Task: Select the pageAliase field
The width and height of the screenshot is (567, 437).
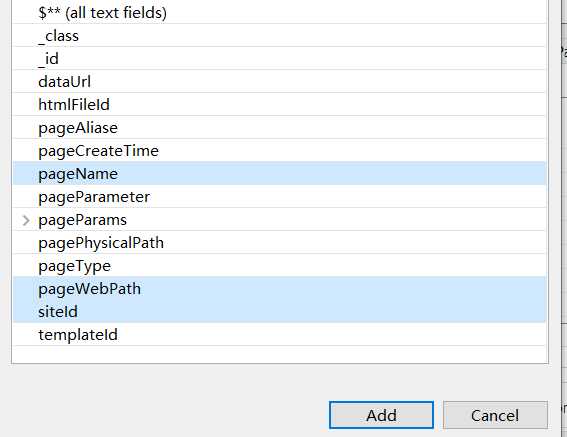Action: click(279, 127)
